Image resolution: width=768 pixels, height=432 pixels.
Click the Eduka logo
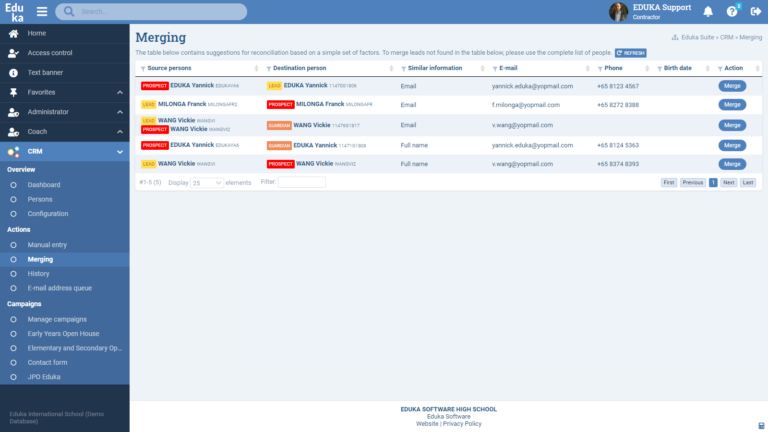tap(15, 12)
